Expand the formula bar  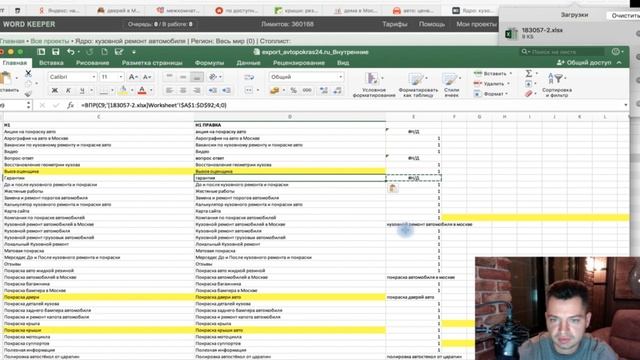tap(626, 105)
